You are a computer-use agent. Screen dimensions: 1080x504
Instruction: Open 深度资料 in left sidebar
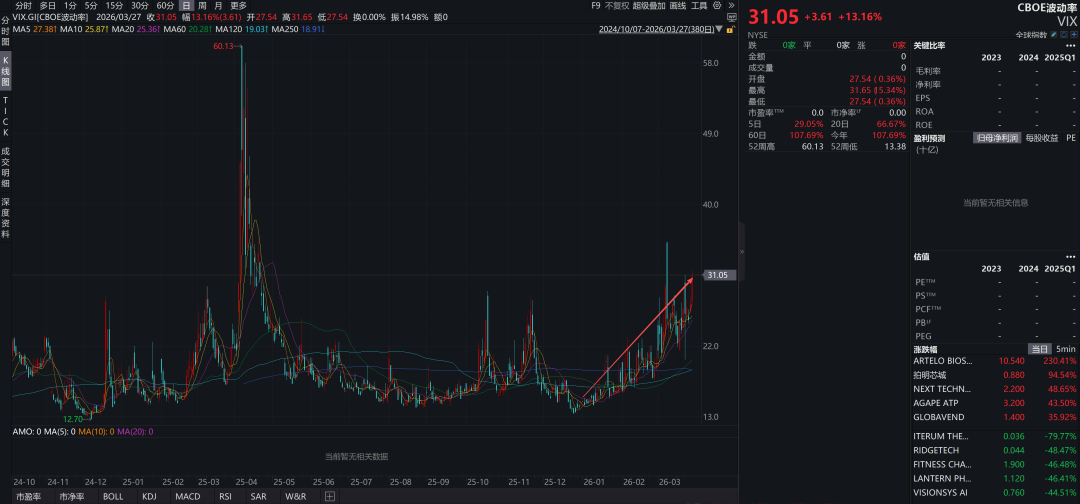[6, 218]
